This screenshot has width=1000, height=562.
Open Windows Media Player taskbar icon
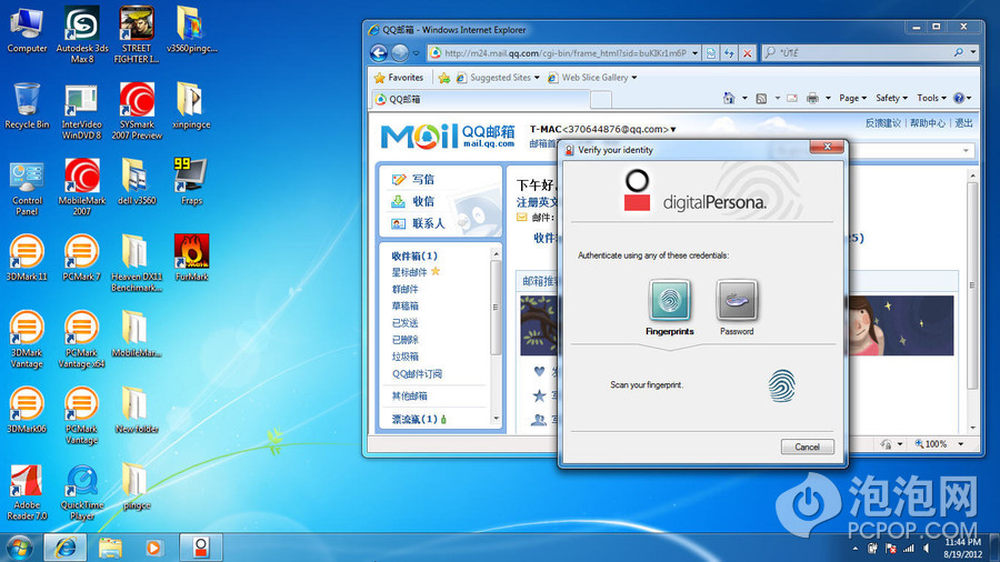[153, 547]
